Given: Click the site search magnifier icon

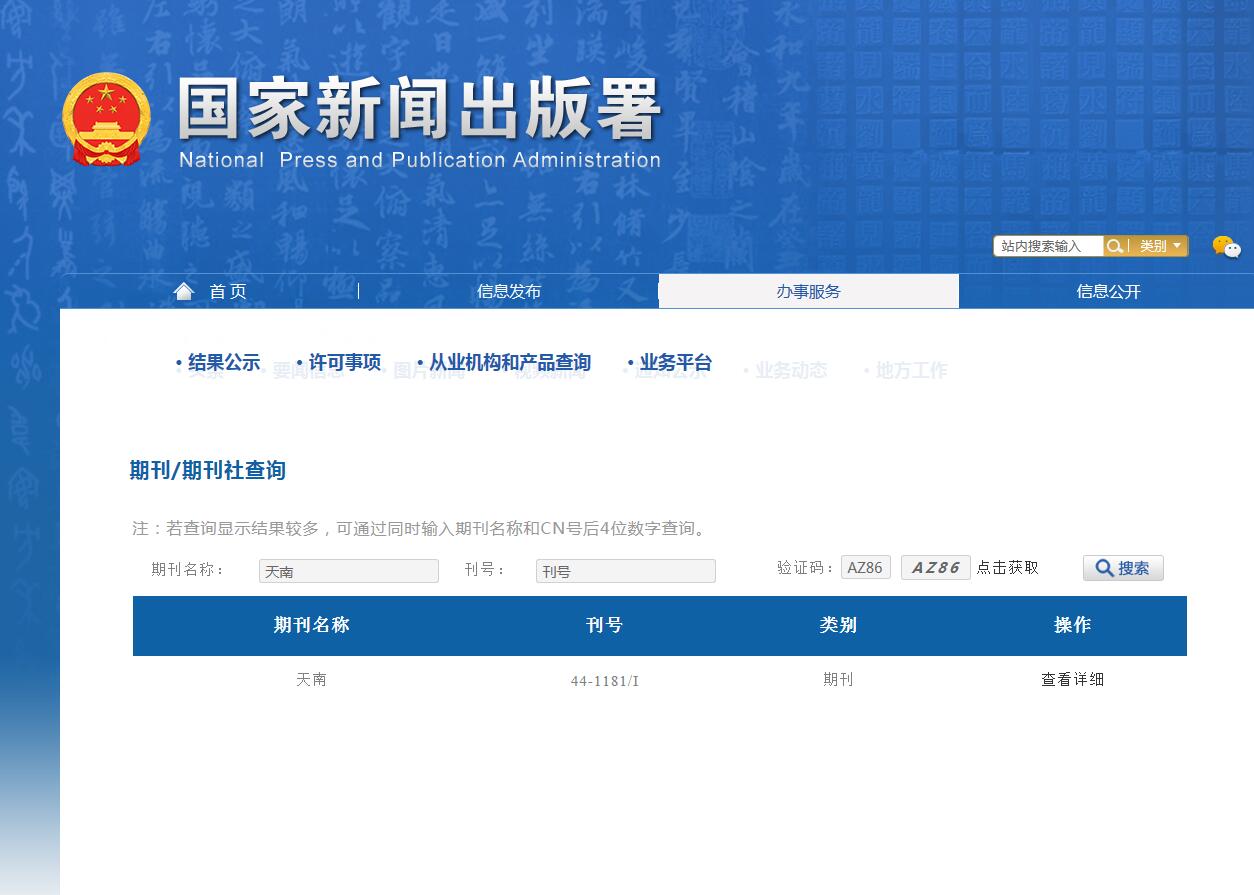Looking at the screenshot, I should (1115, 246).
